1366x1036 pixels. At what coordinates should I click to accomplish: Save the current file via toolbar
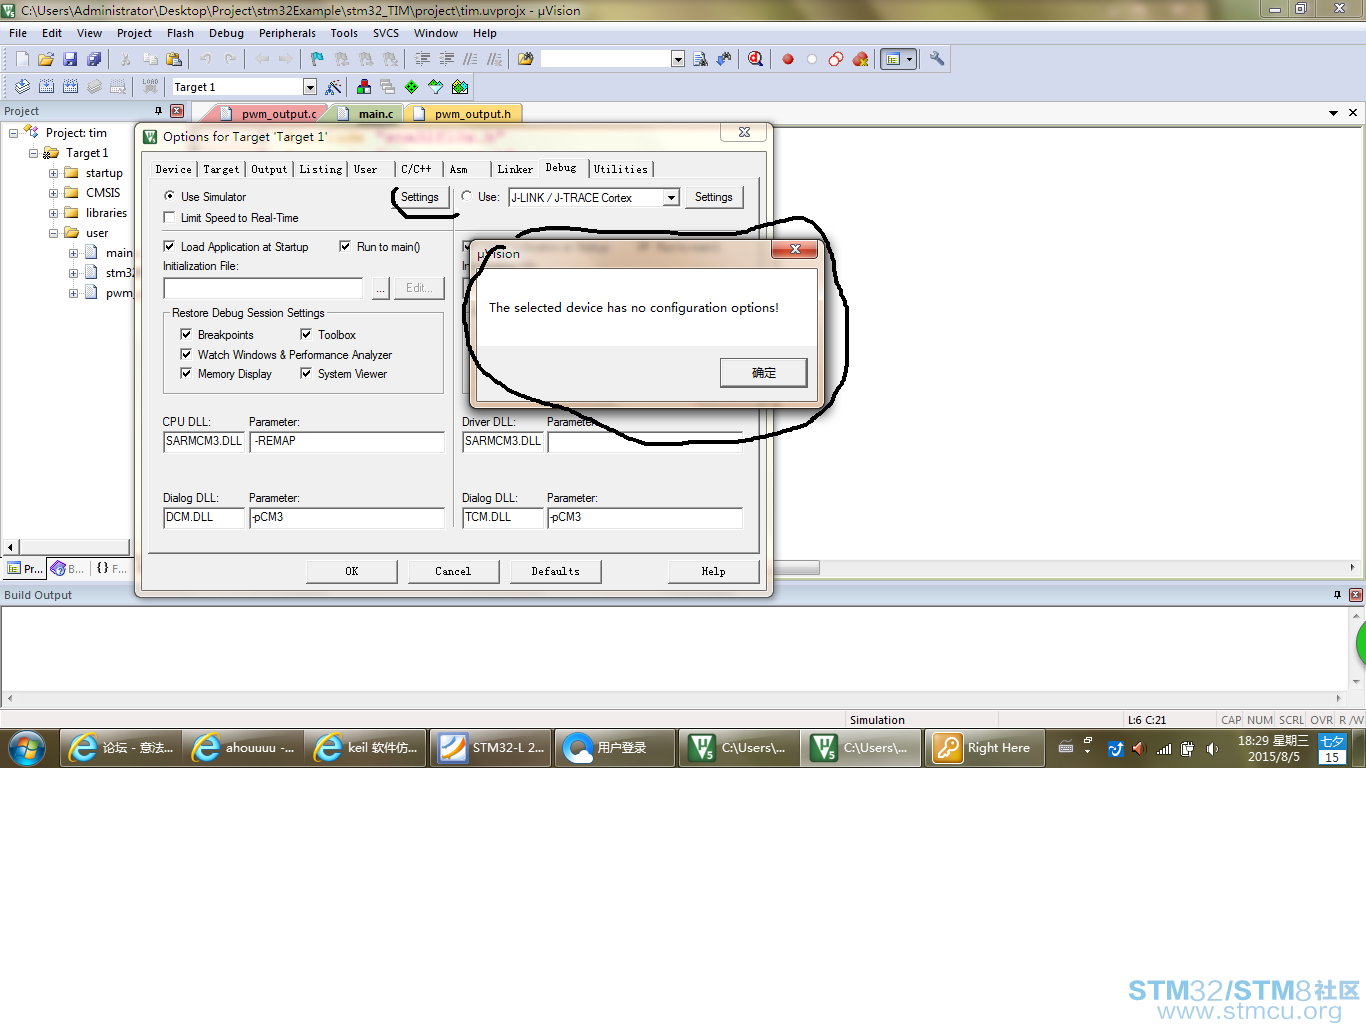point(70,59)
